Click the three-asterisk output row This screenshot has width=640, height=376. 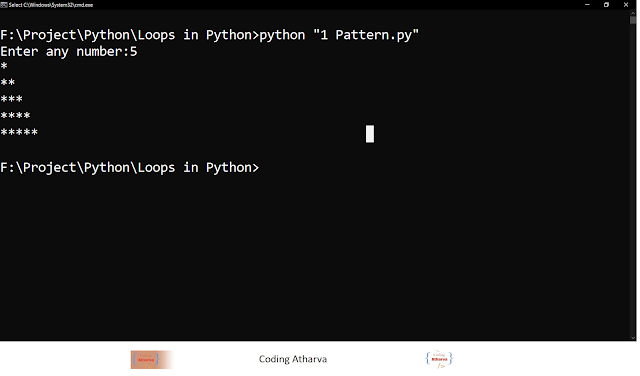point(11,99)
